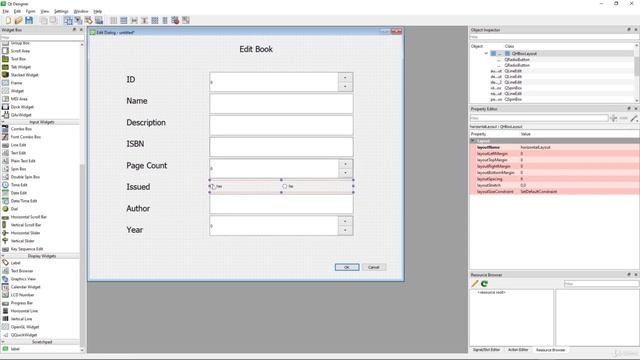
Task: Pick the Stacked Widget item in Widget Box
Action: pyautogui.click(x=24, y=75)
